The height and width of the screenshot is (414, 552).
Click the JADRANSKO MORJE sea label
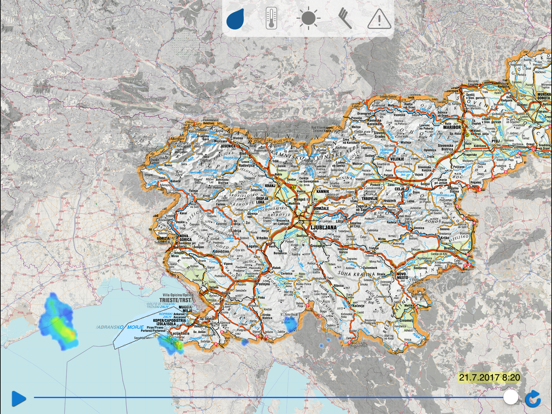[x=120, y=327]
